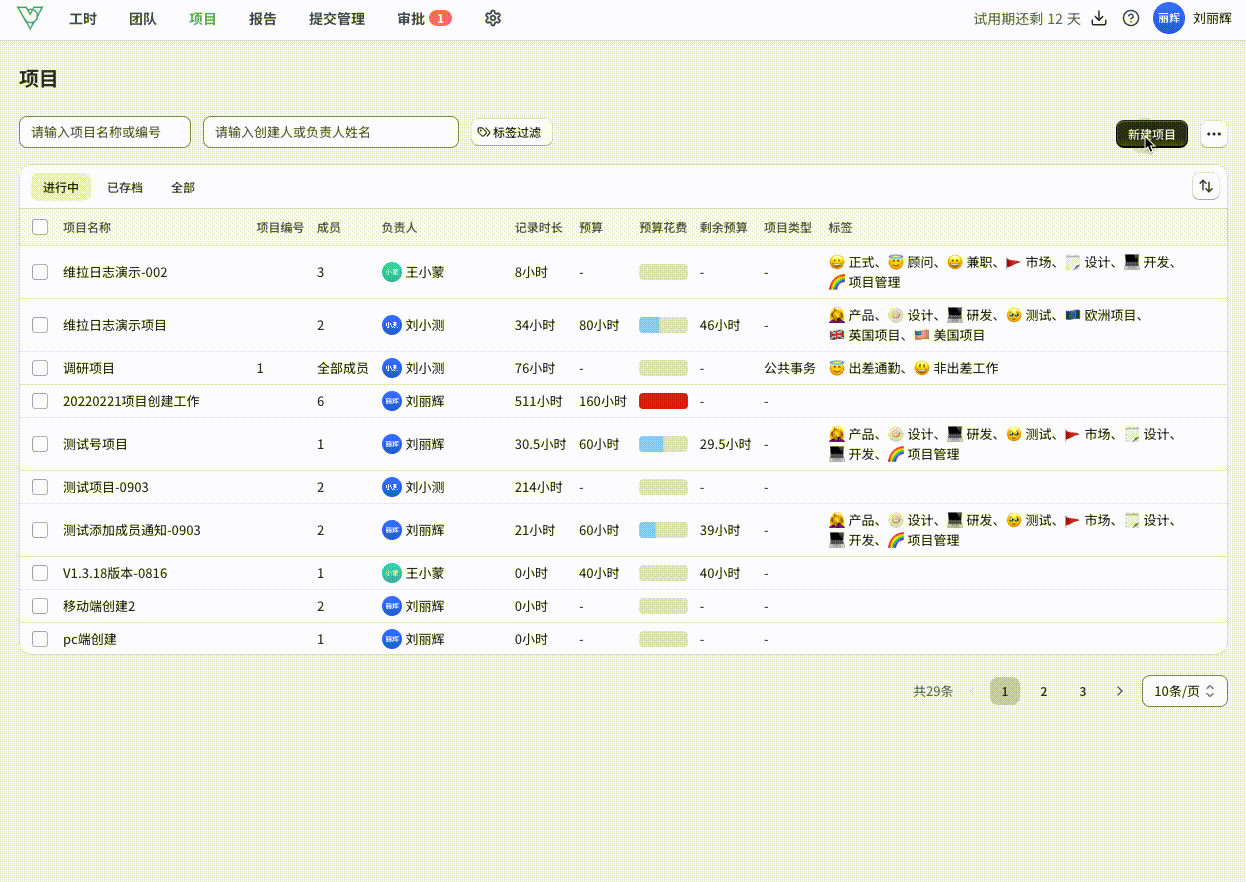Viewport: 1246px width, 882px height.
Task: Open the 10条/页 page size dropdown
Action: click(x=1185, y=691)
